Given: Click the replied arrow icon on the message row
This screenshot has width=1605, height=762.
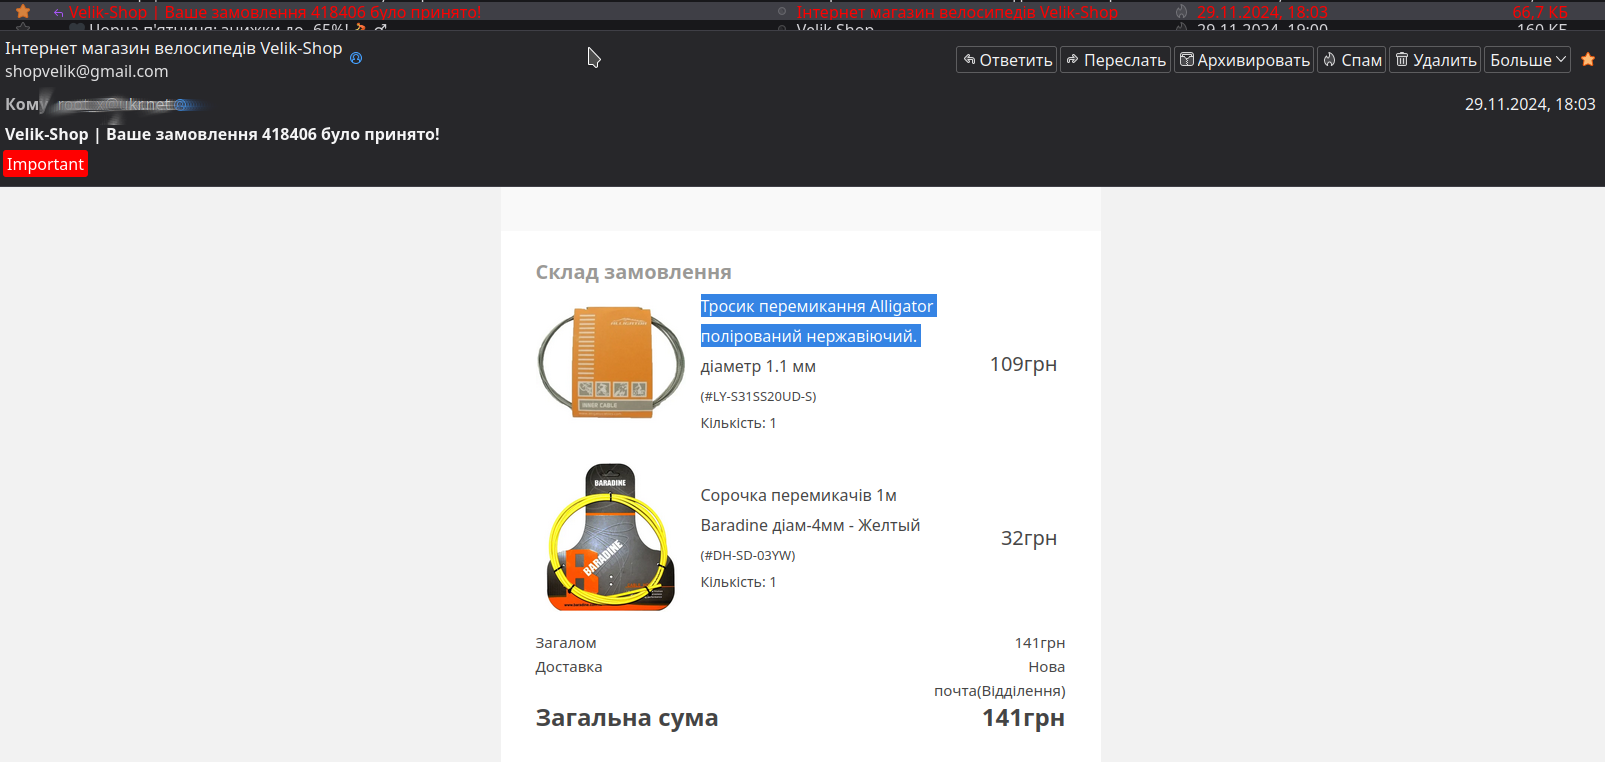Looking at the screenshot, I should tap(58, 12).
